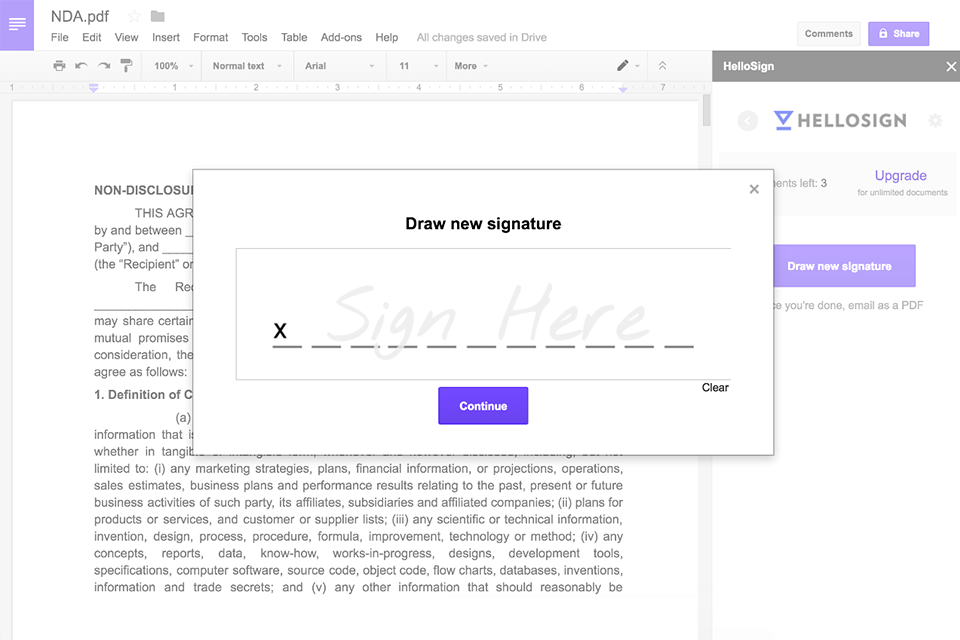Click the left indent ruler marker
This screenshot has height=640, width=960.
[94, 89]
